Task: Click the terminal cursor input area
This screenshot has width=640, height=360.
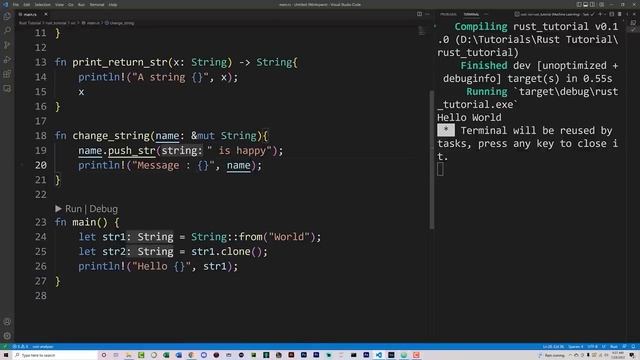Action: coord(440,169)
